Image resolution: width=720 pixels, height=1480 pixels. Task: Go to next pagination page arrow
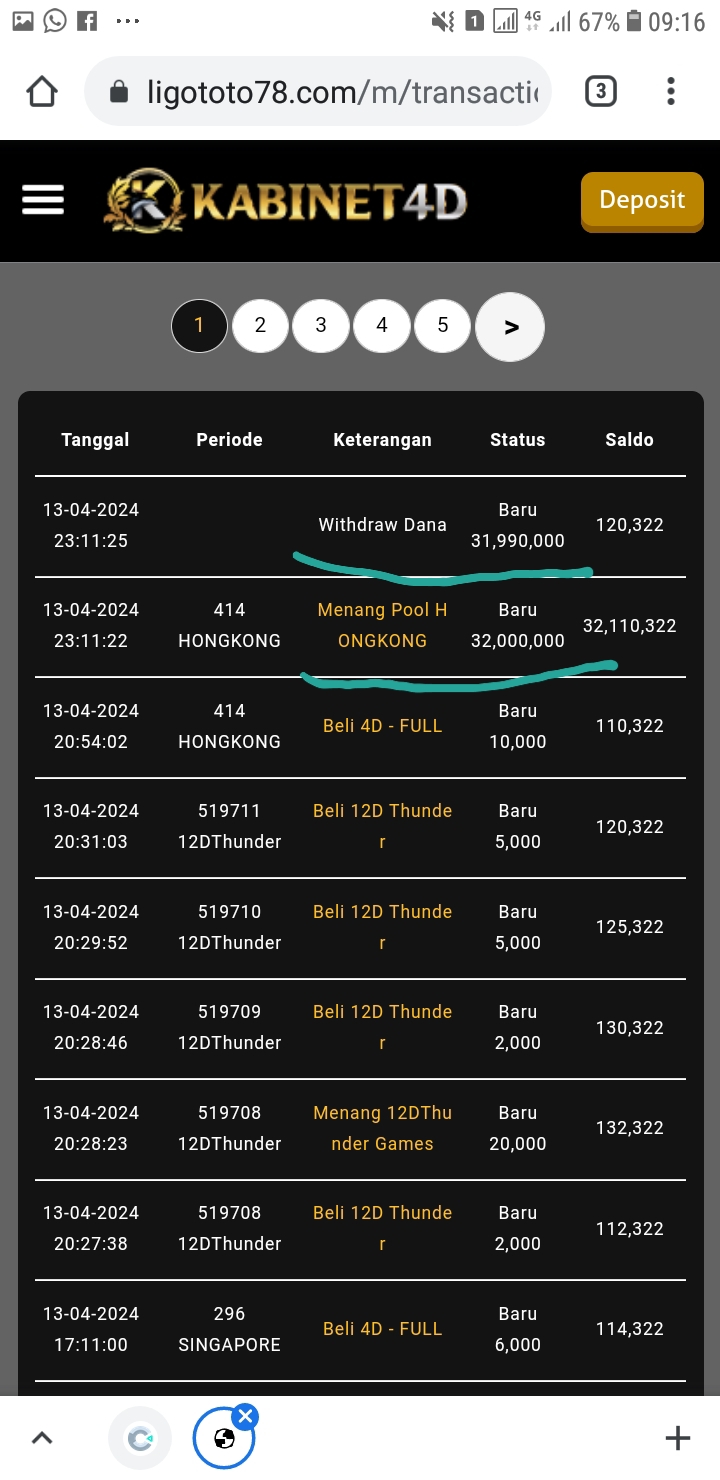pos(510,326)
